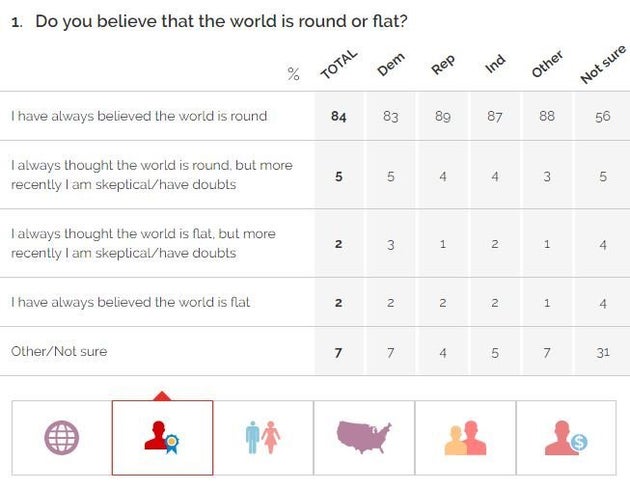This screenshot has width=630, height=489.
Task: Click the 56 value under Not sure
Action: 602,116
